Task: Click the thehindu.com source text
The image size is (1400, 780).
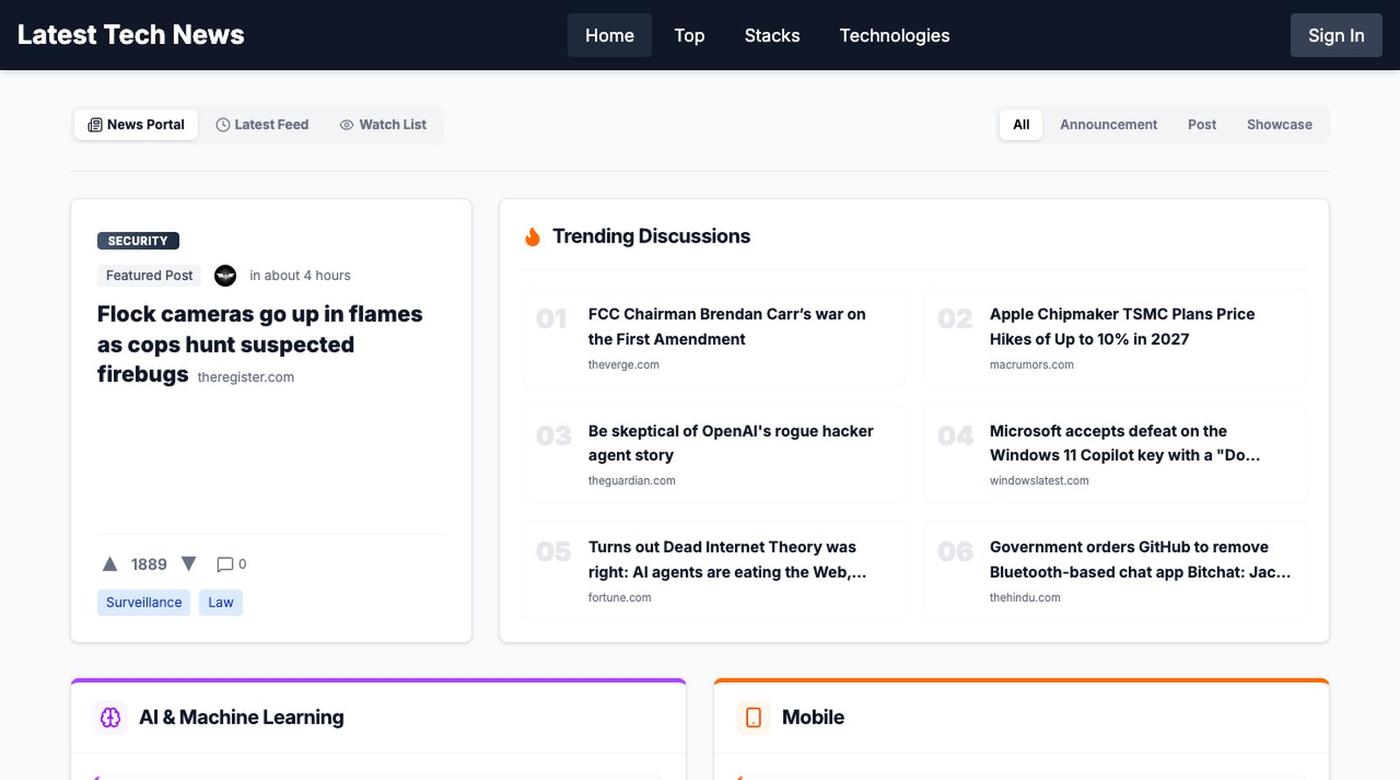Action: click(x=1025, y=598)
